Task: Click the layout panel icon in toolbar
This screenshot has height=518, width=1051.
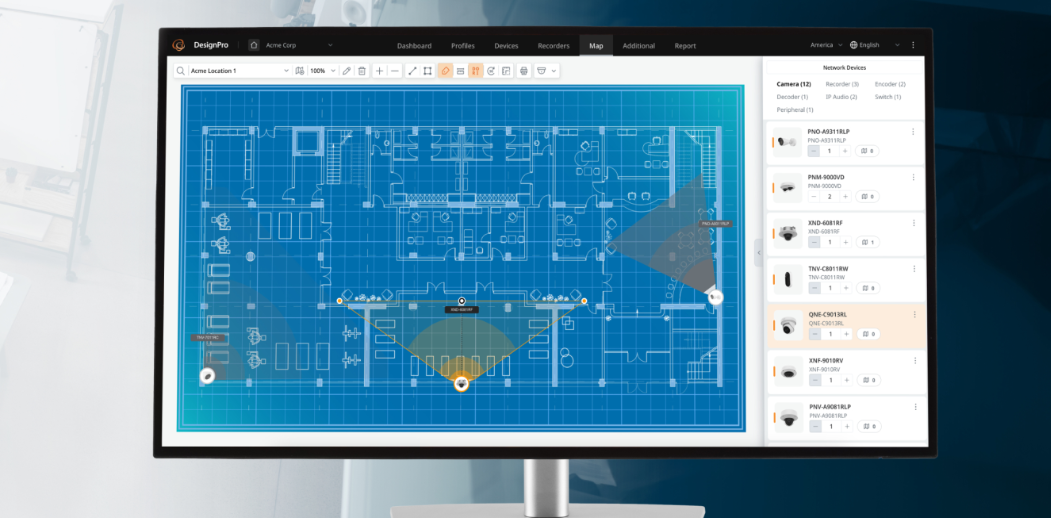Action: point(460,70)
